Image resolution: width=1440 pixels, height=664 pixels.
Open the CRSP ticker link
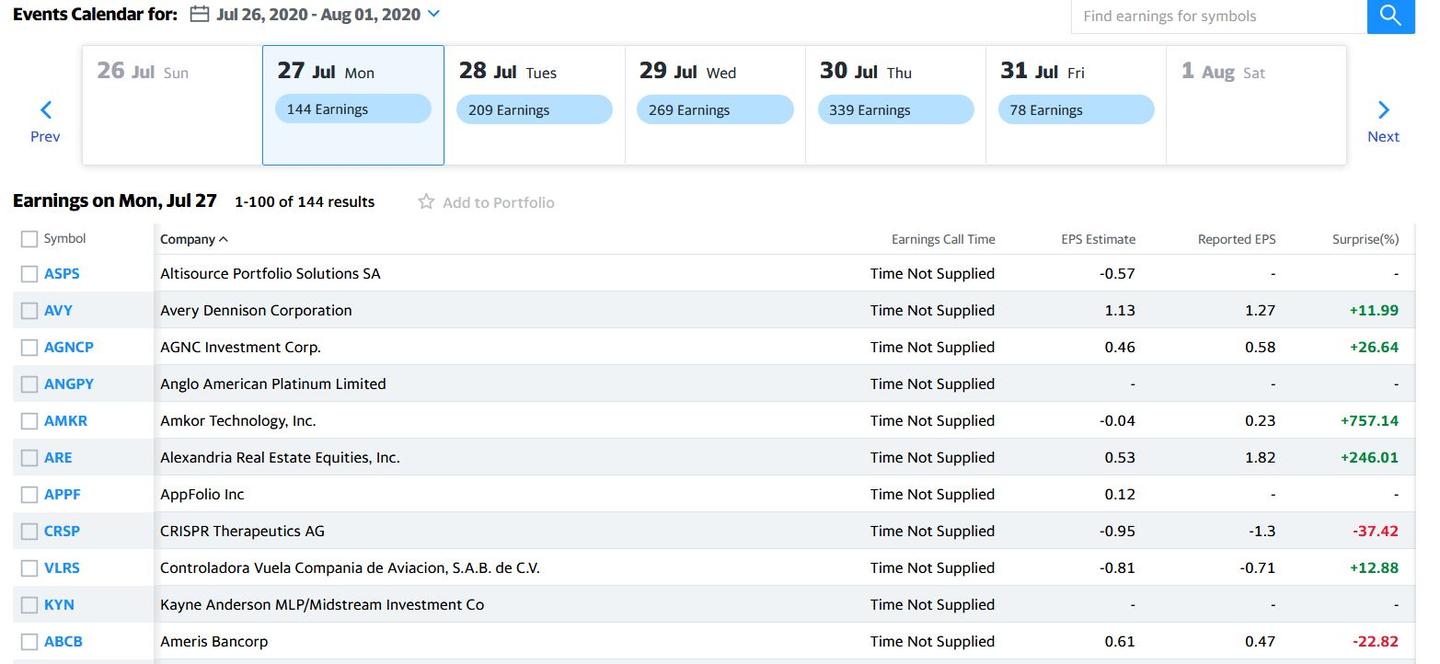tap(62, 531)
